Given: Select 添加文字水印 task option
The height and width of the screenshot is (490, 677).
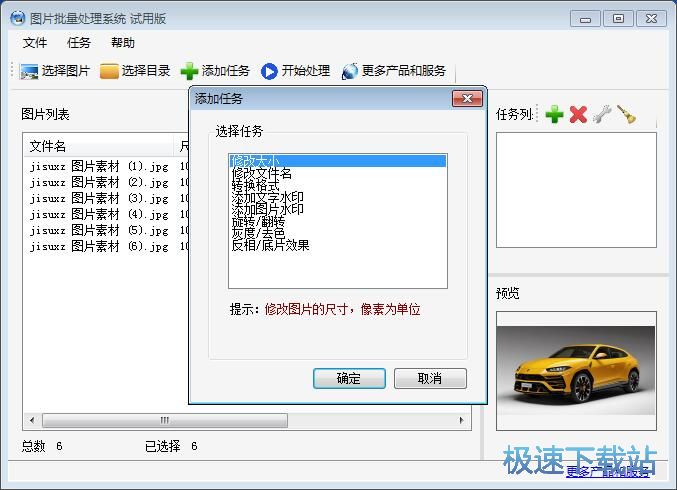Looking at the screenshot, I should [268, 198].
